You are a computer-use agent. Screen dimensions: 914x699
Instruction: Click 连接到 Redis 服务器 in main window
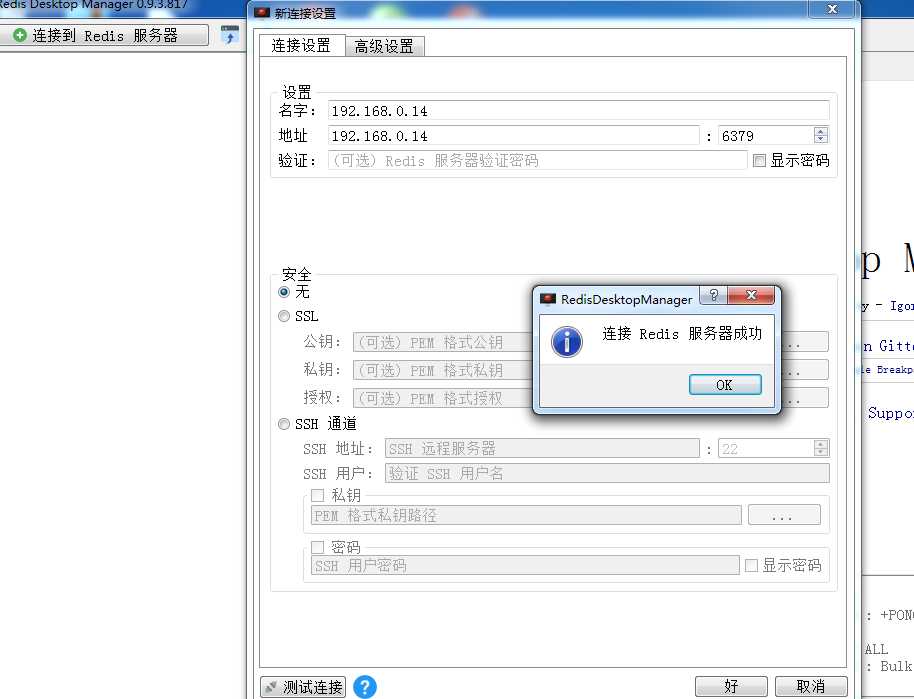tap(104, 35)
